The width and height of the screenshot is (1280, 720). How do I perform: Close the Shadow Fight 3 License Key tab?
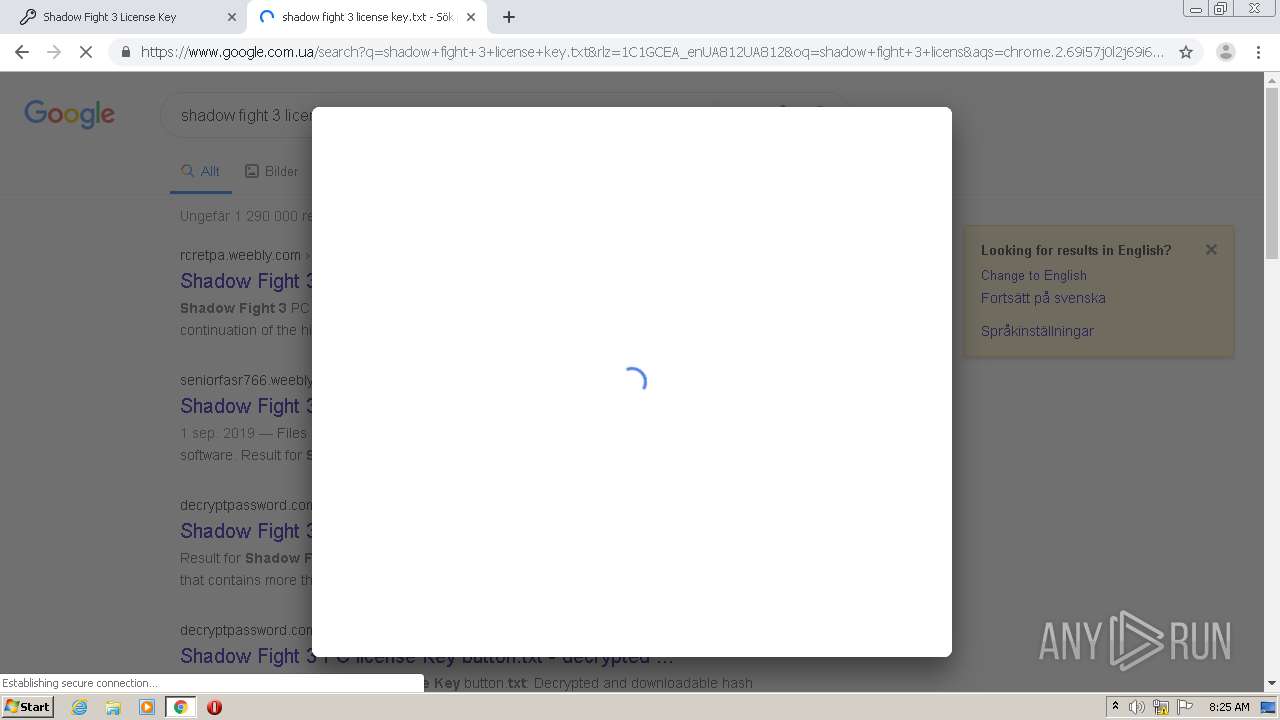click(232, 17)
